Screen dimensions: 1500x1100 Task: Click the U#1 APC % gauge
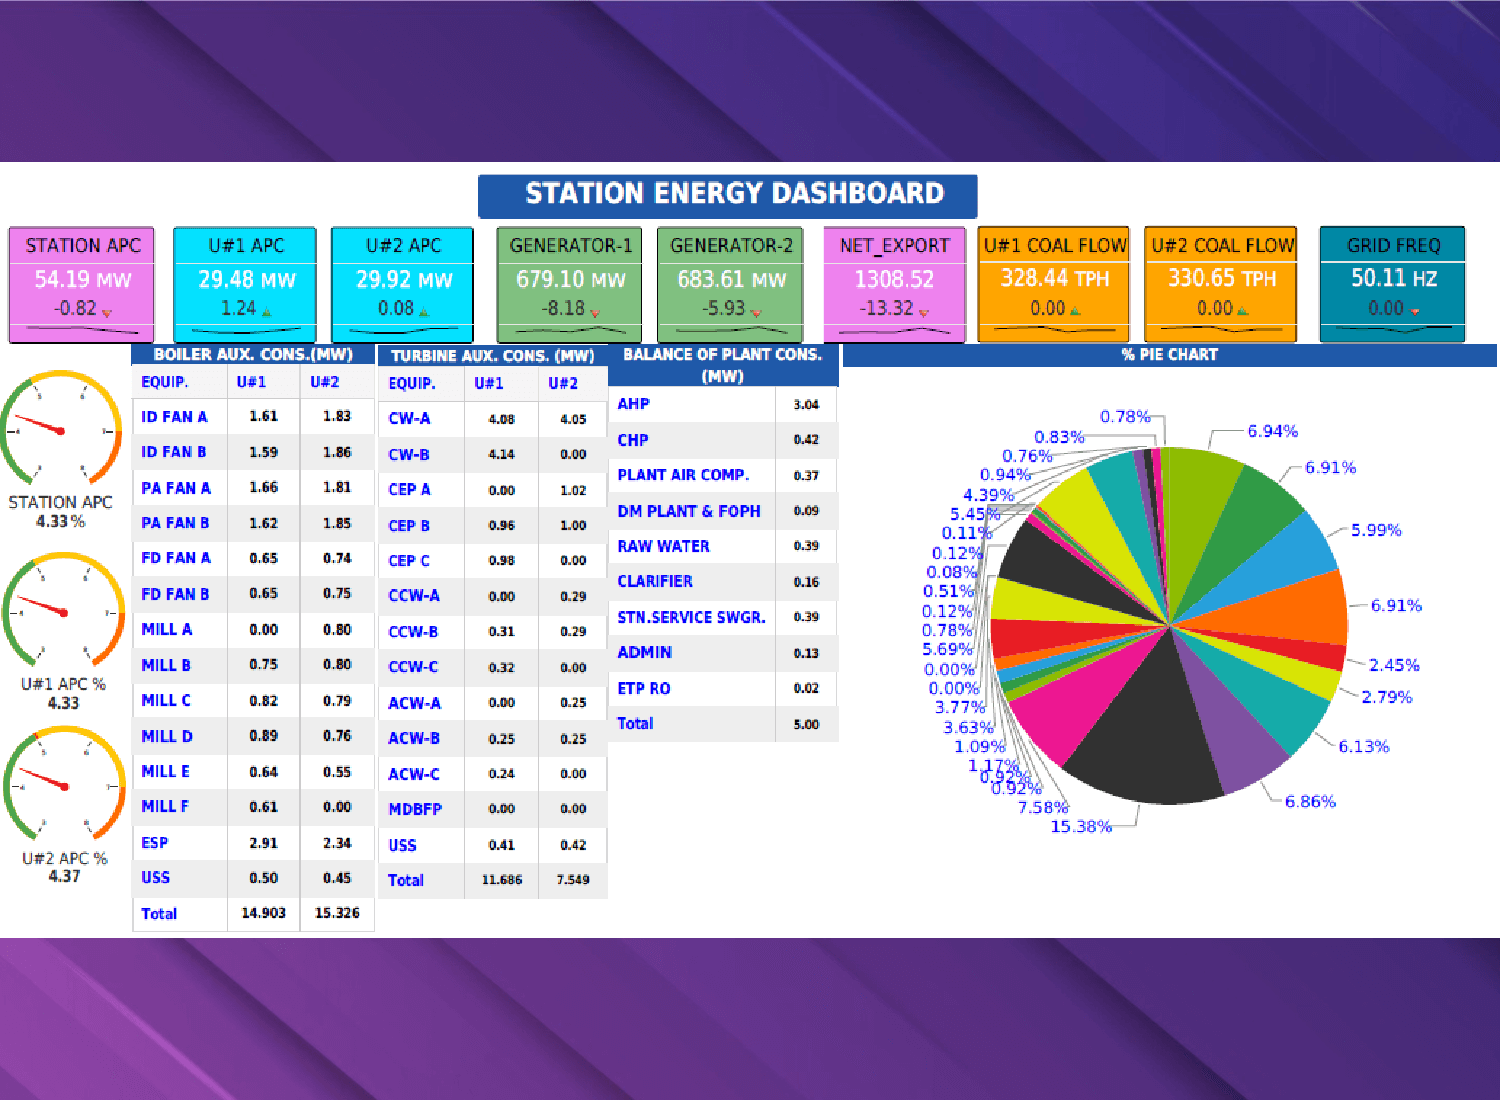tap(63, 612)
